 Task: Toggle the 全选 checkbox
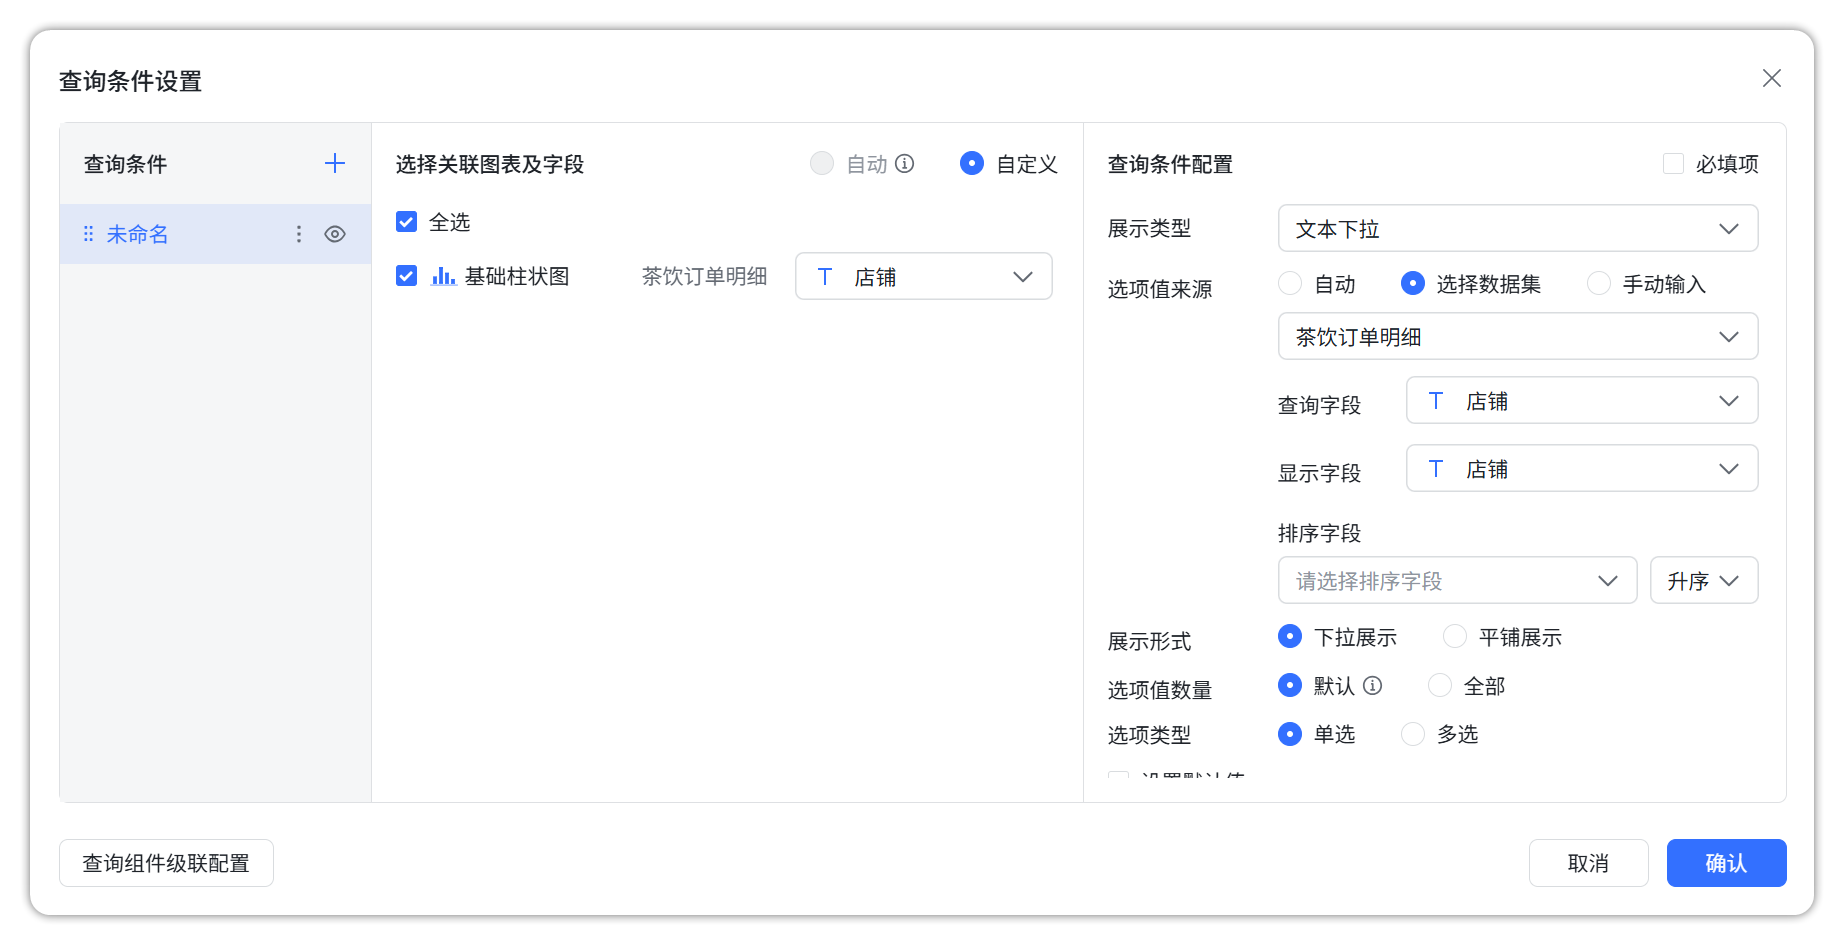(406, 221)
